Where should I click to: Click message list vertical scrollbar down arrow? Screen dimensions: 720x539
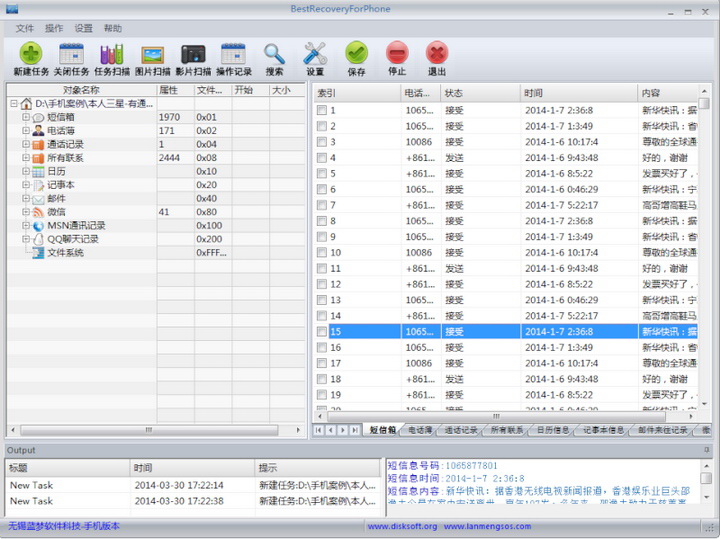705,404
